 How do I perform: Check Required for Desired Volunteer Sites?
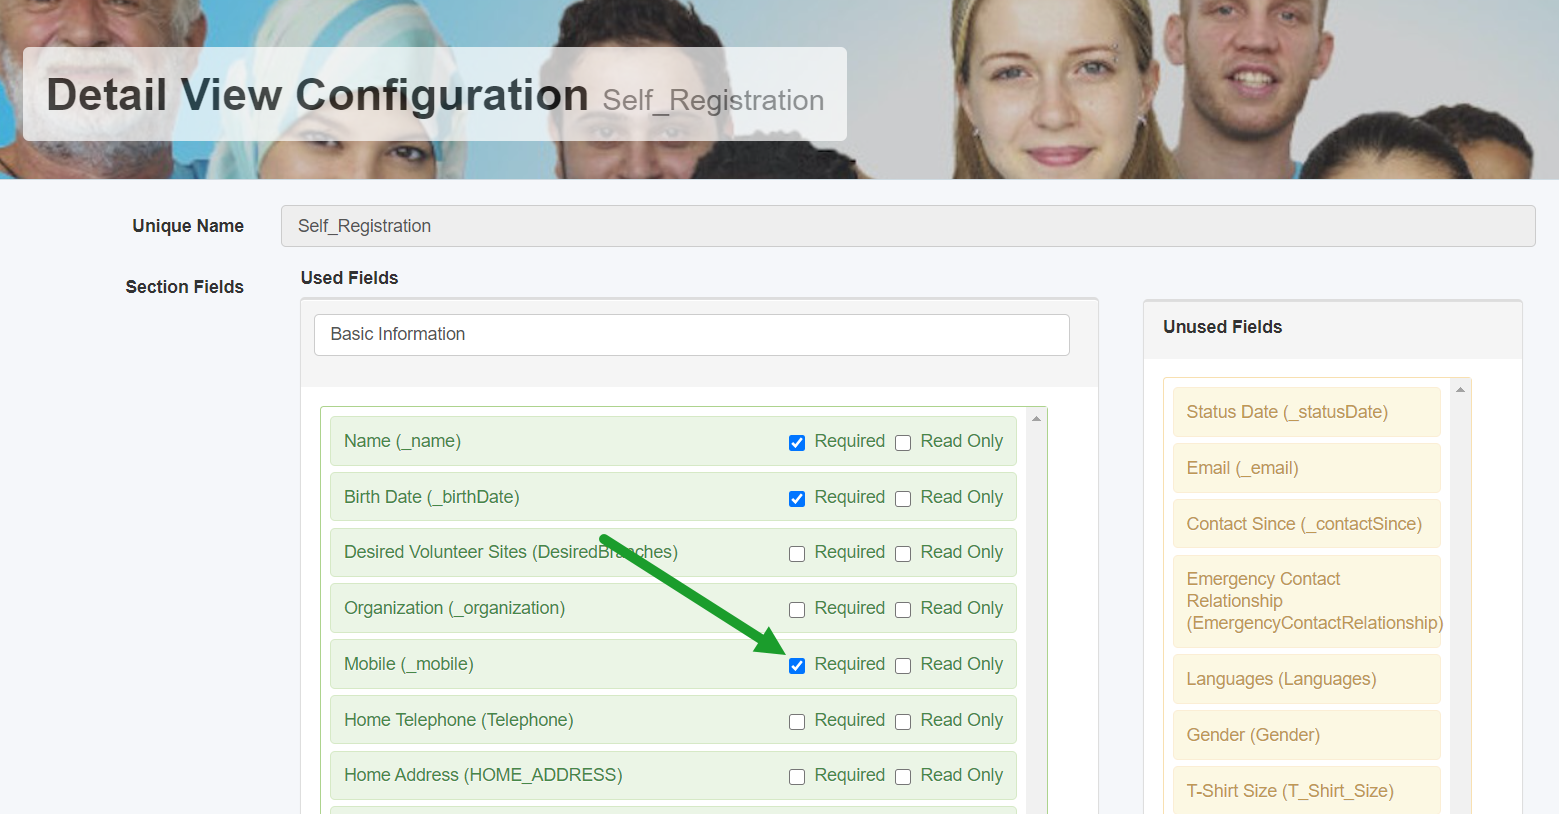[797, 554]
